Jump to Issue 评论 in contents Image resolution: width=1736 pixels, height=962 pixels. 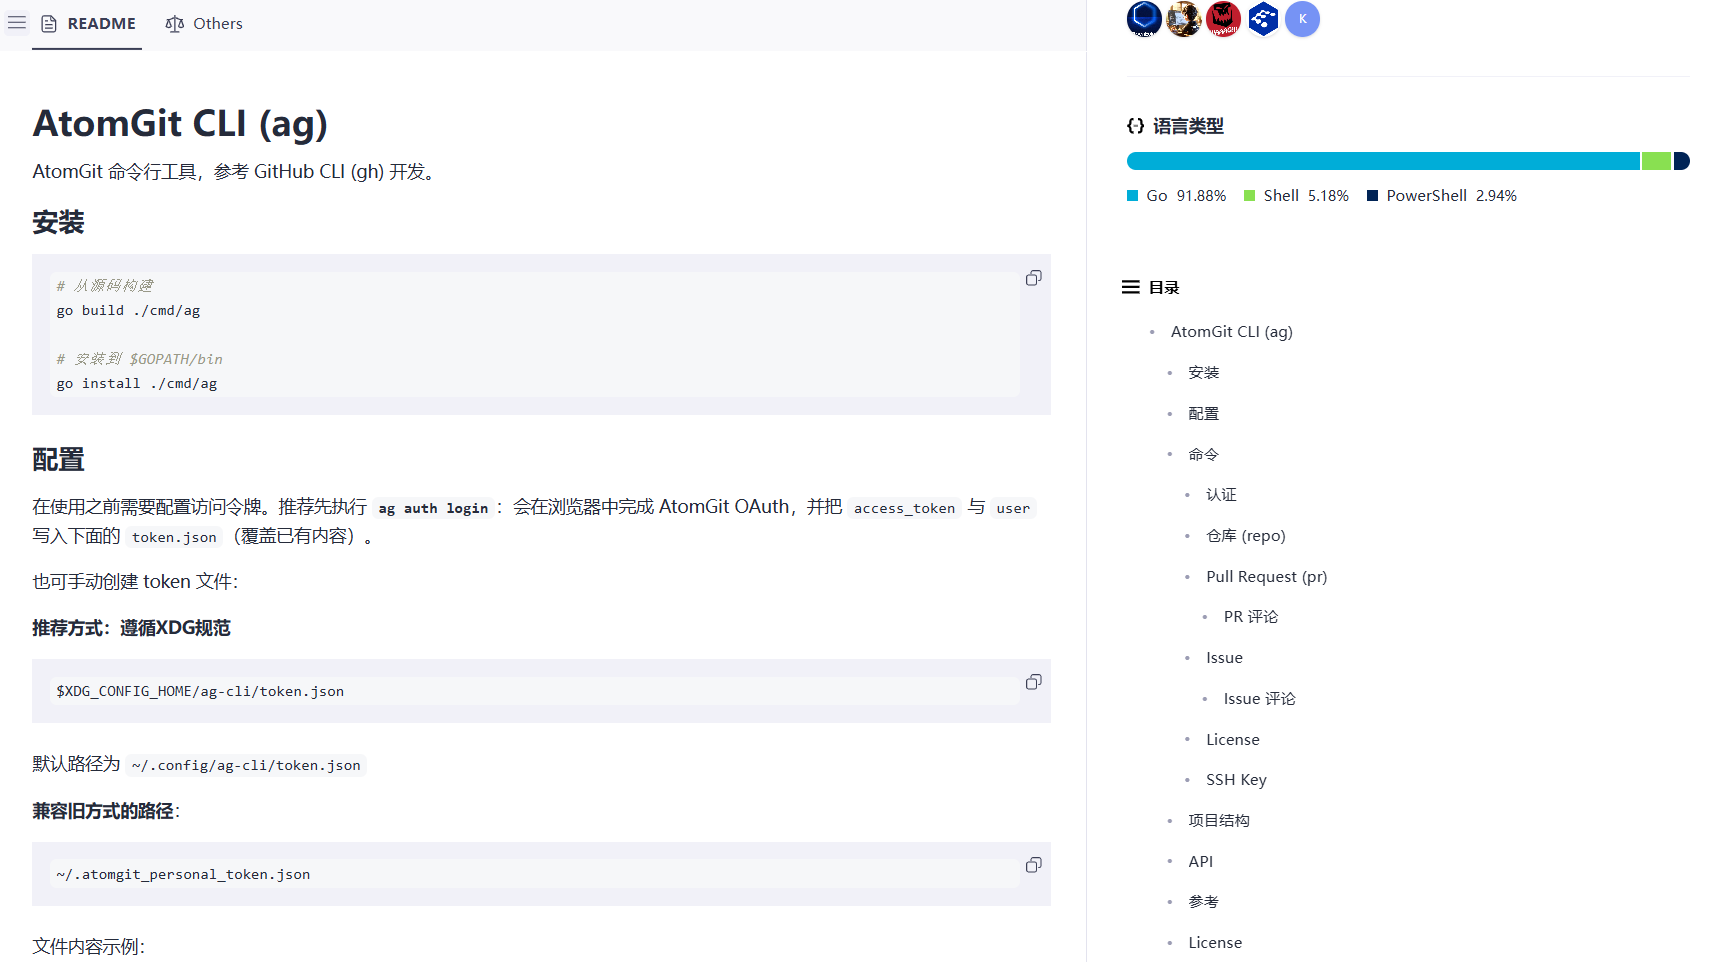pos(1259,699)
